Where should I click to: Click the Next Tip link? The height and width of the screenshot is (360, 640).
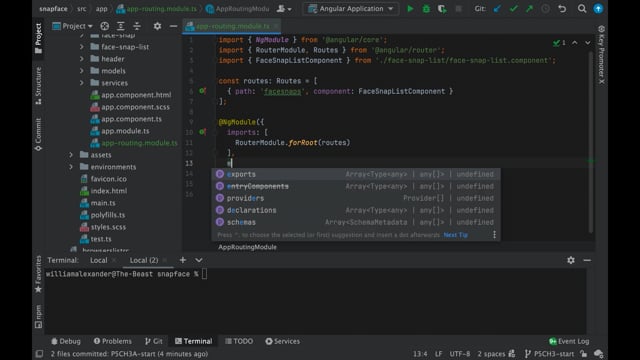(456, 235)
